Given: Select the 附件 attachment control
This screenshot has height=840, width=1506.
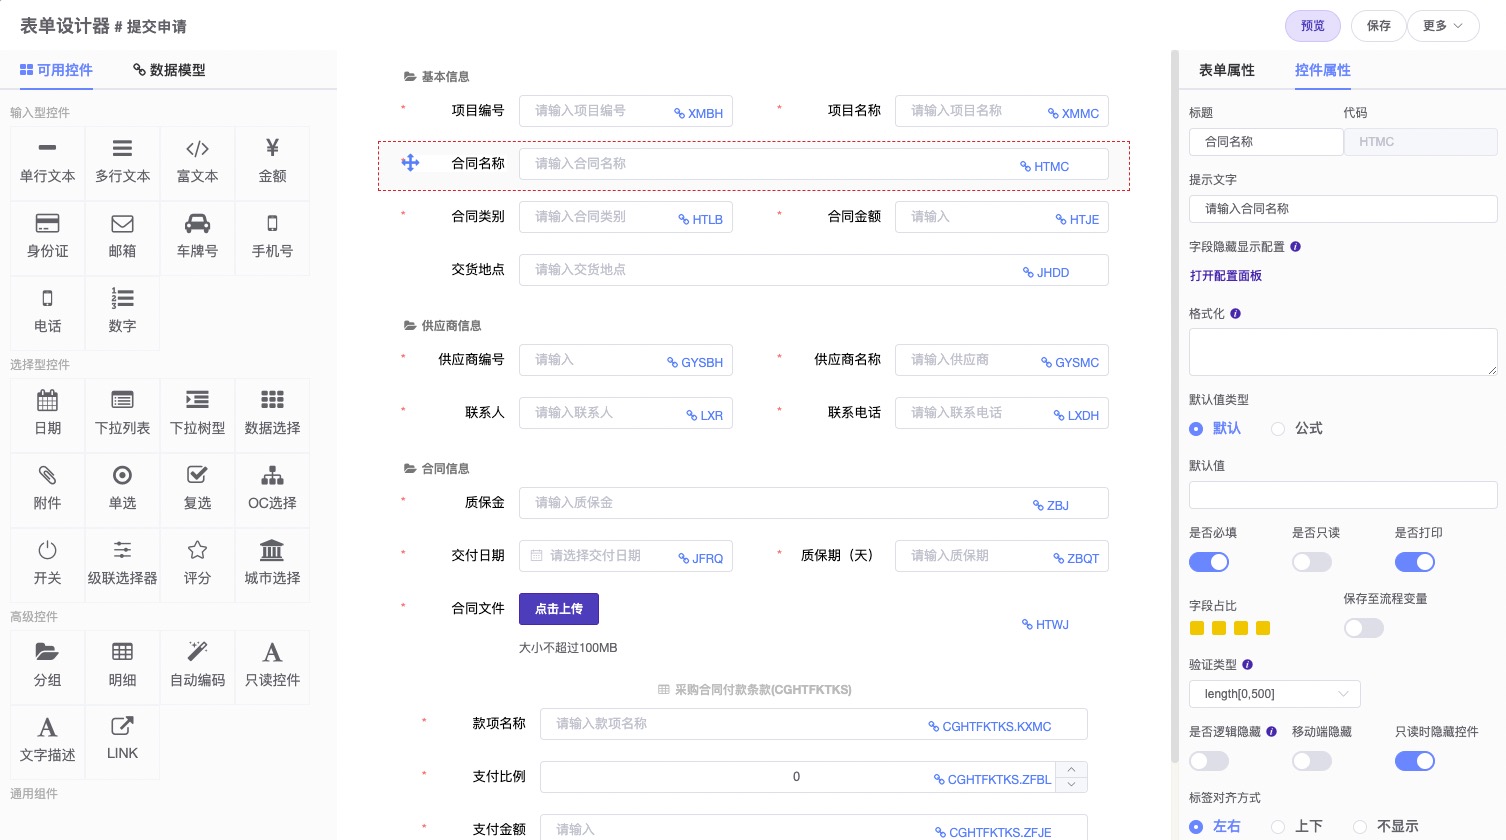Looking at the screenshot, I should [47, 489].
